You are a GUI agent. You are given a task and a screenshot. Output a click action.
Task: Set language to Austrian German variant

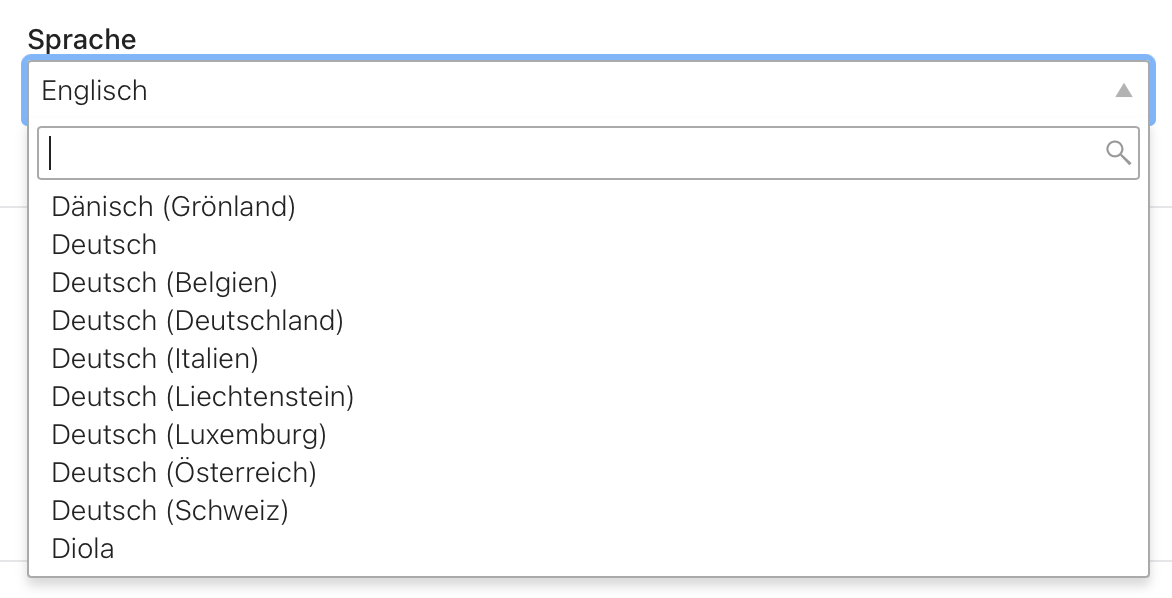(x=588, y=473)
